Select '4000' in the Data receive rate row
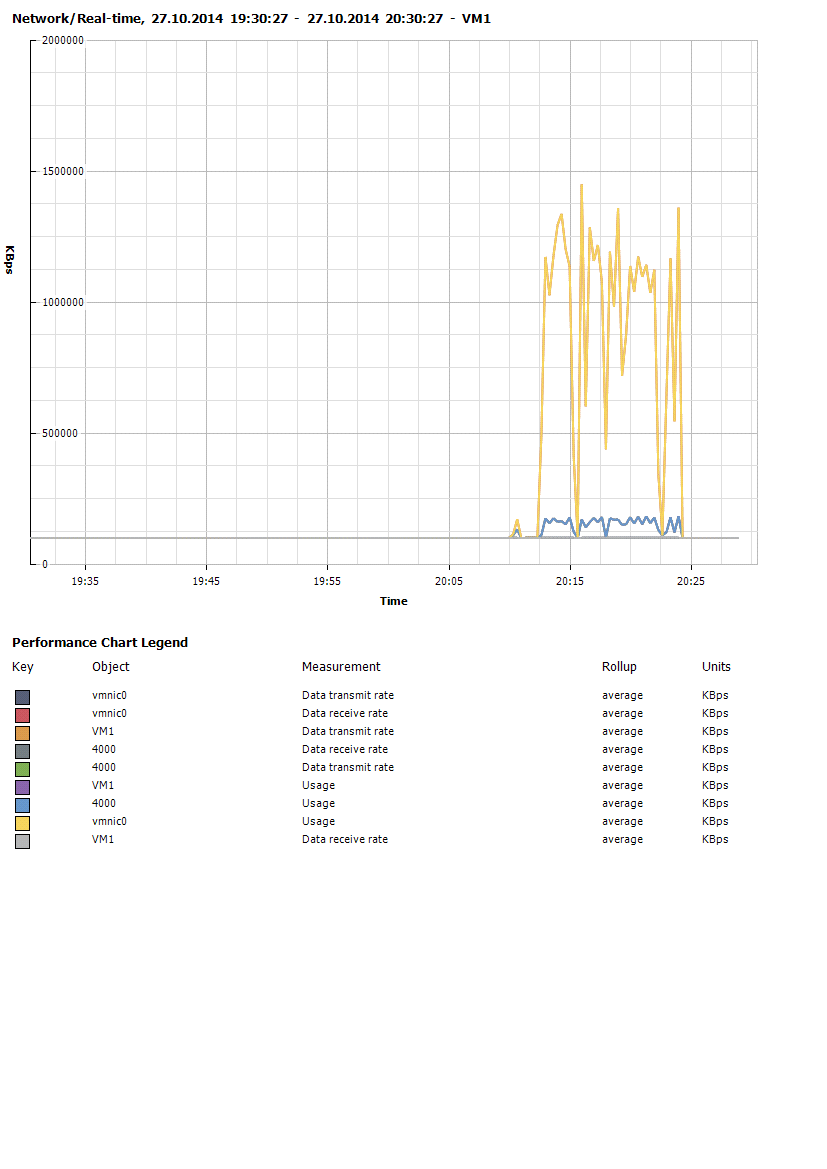Viewport: 827px width, 1169px height. (104, 749)
